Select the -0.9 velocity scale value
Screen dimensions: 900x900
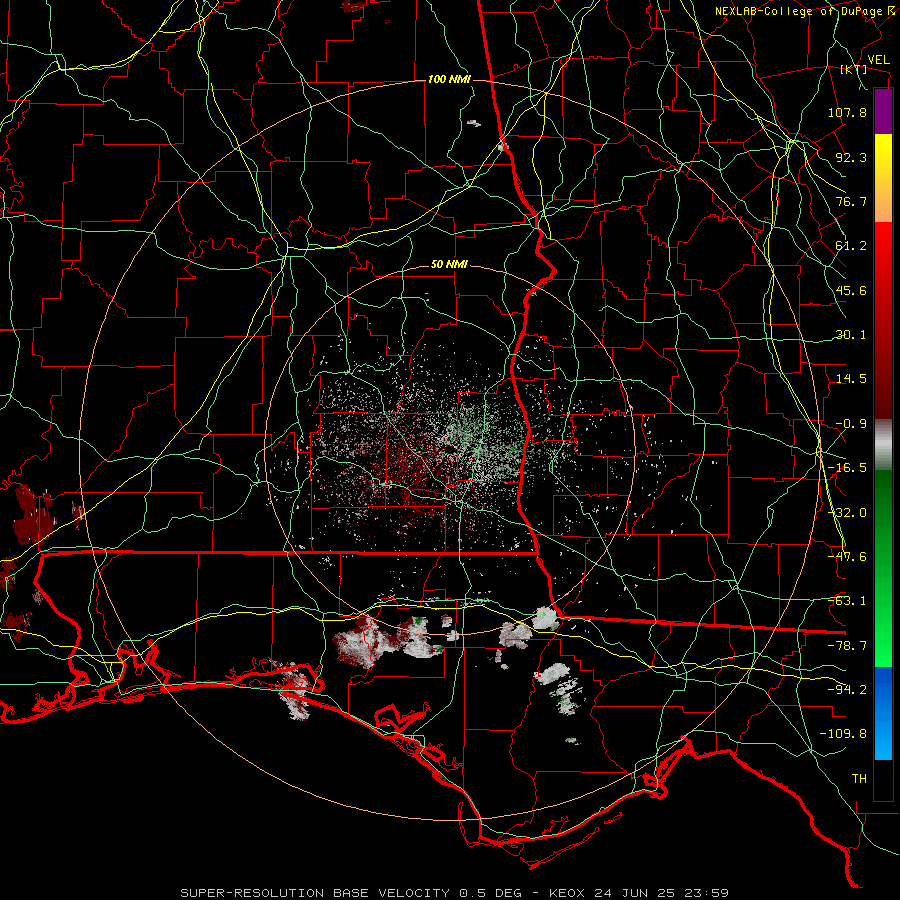click(x=851, y=424)
